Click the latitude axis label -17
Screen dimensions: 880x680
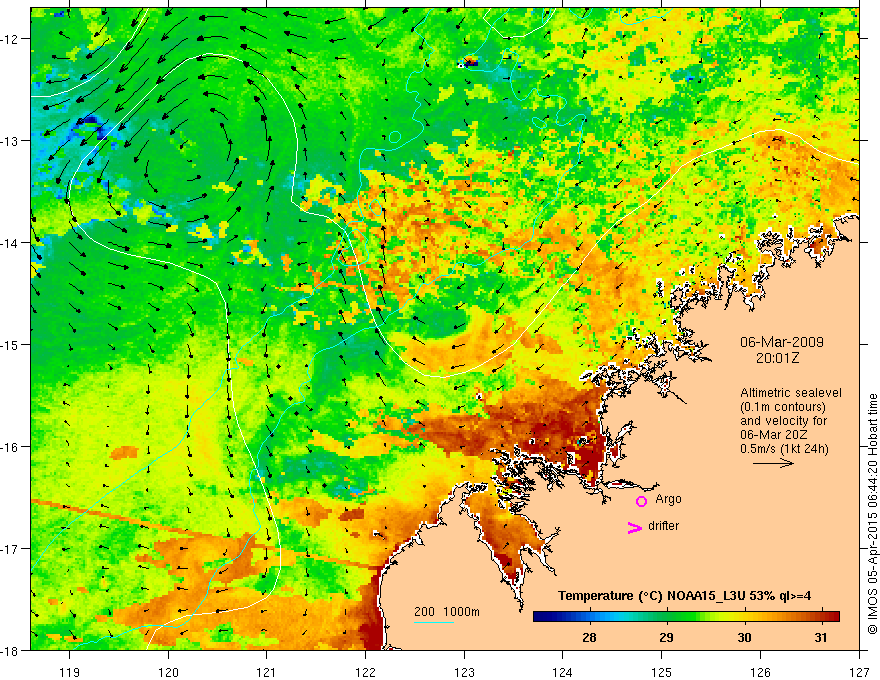click(11, 549)
